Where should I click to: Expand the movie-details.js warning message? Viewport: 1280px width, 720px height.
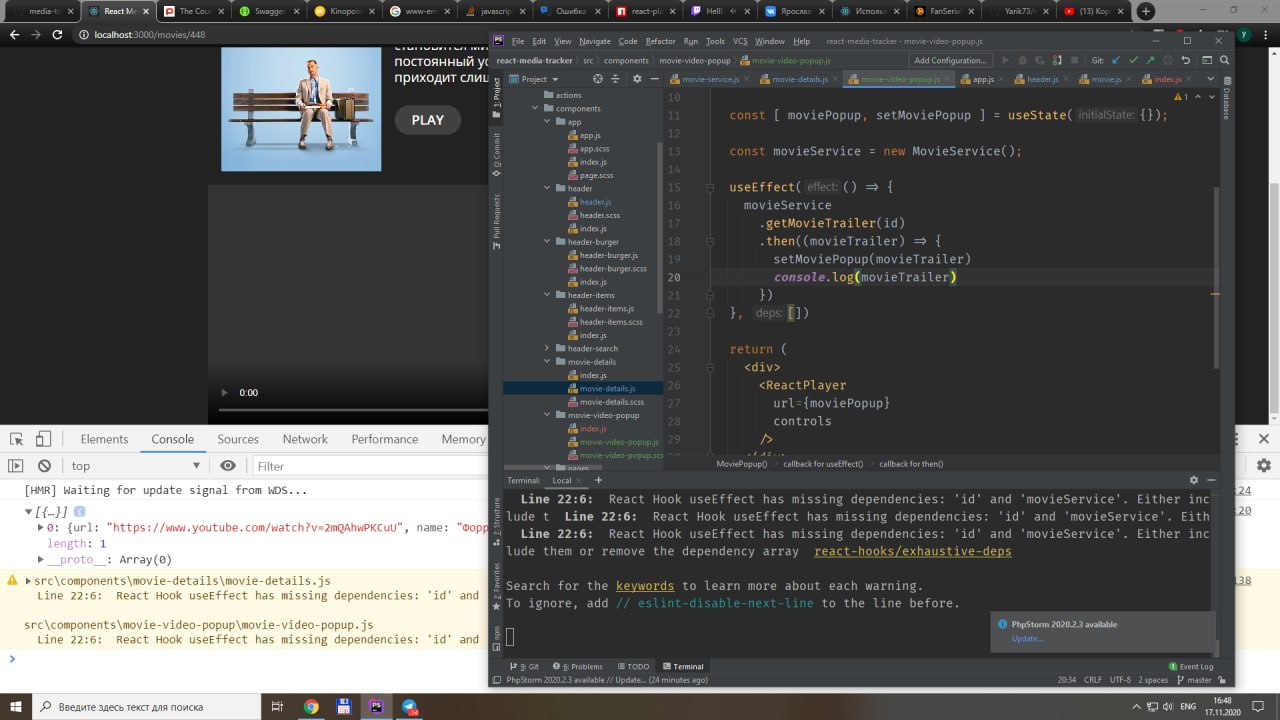coord(29,580)
